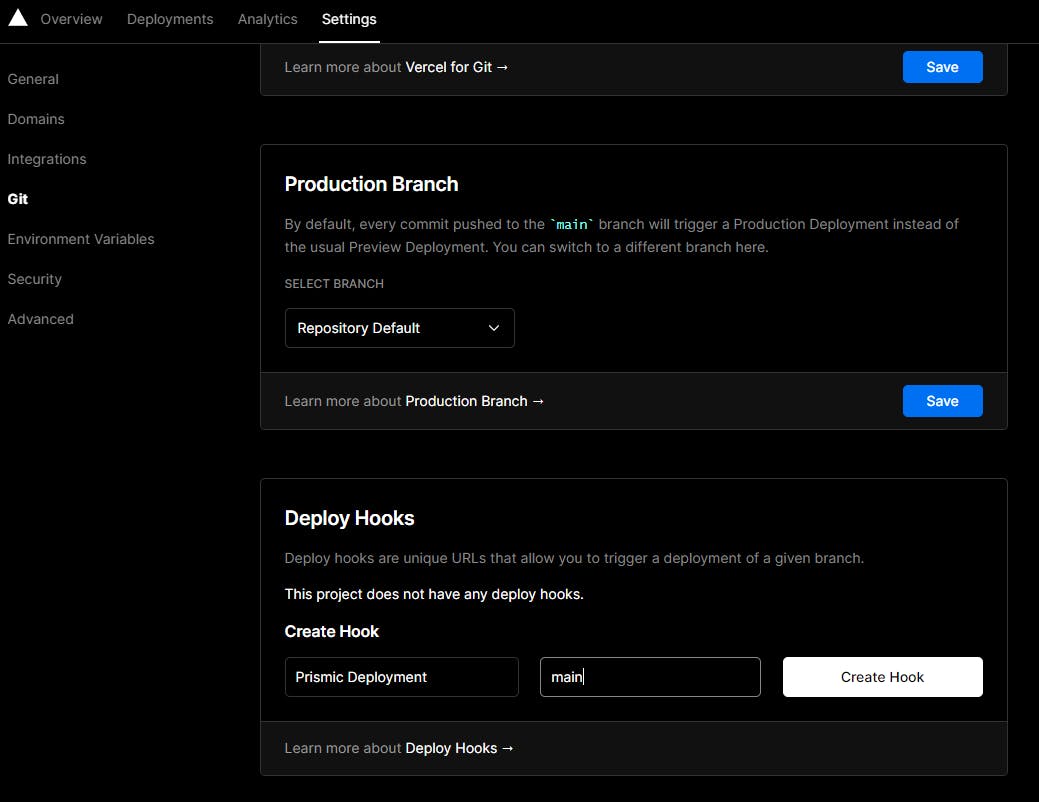Follow the Vercel for Git link

[x=457, y=67]
